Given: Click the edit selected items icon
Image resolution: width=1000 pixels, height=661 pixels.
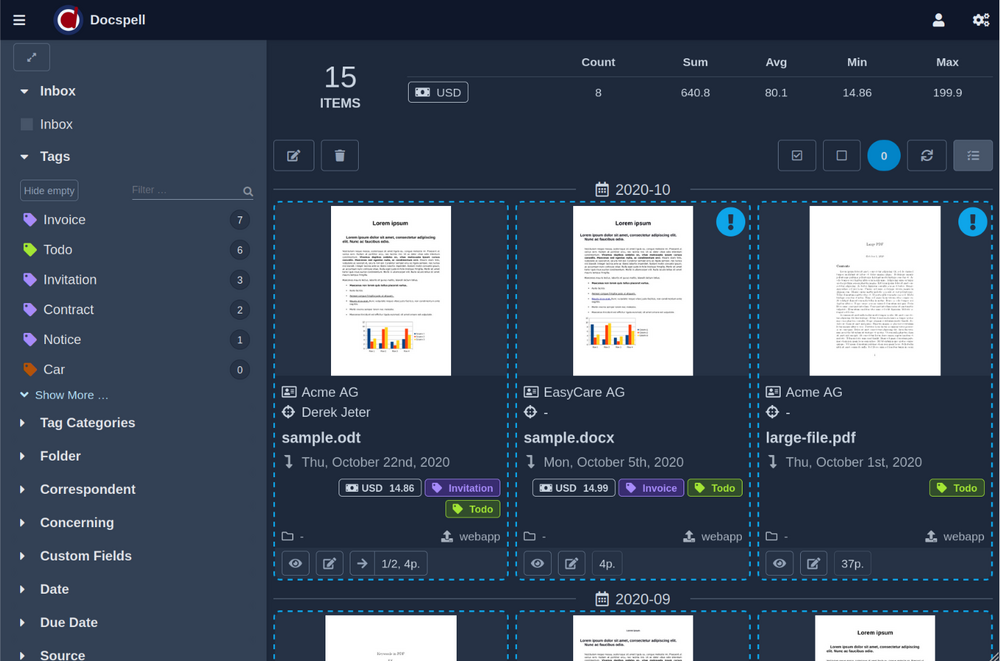Looking at the screenshot, I should pyautogui.click(x=294, y=155).
